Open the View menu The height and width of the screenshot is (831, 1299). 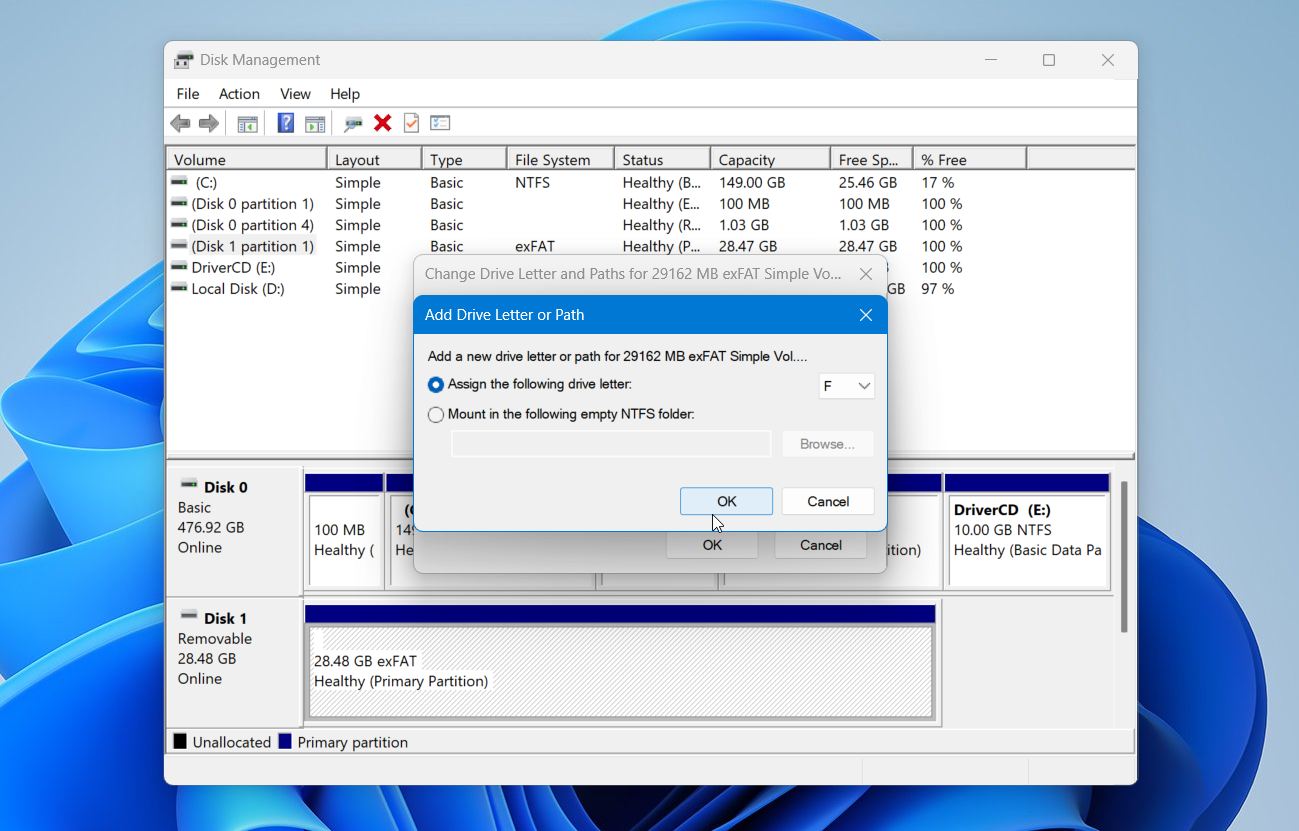pyautogui.click(x=295, y=93)
